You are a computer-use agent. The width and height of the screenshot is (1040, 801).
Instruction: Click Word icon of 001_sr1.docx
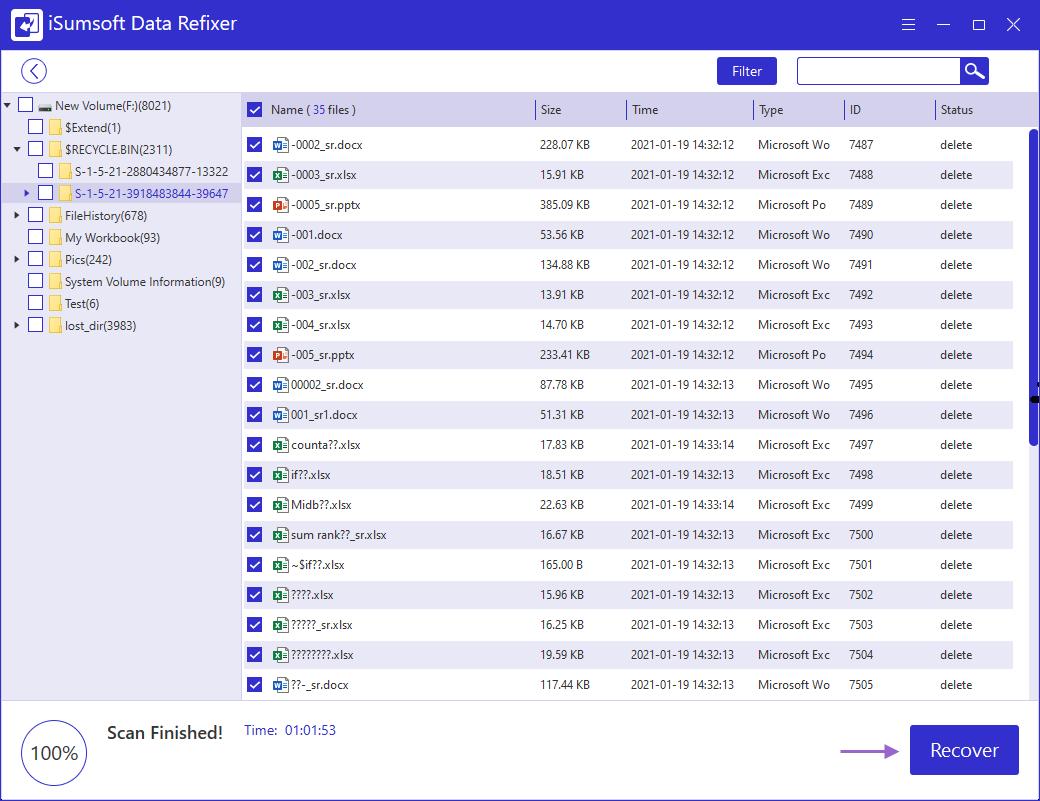(281, 414)
